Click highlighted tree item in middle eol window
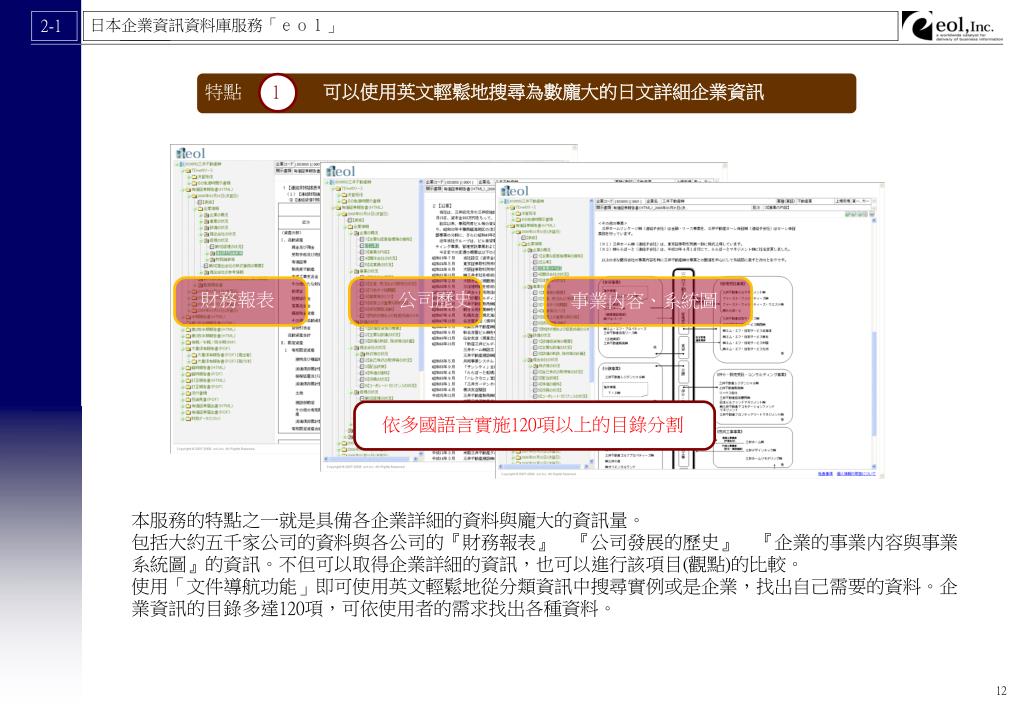 tap(372, 245)
